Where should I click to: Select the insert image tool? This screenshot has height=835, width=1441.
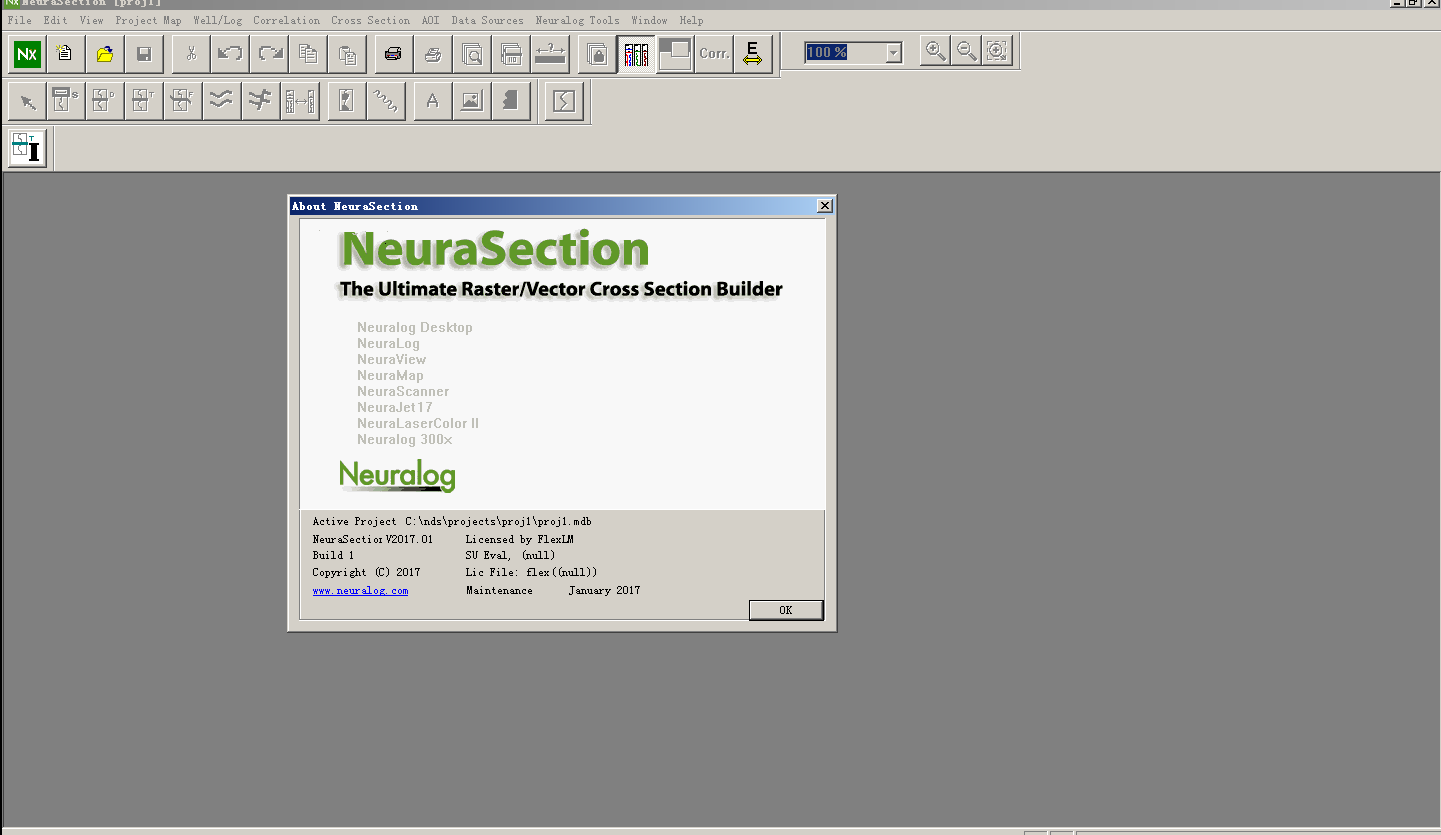[472, 102]
